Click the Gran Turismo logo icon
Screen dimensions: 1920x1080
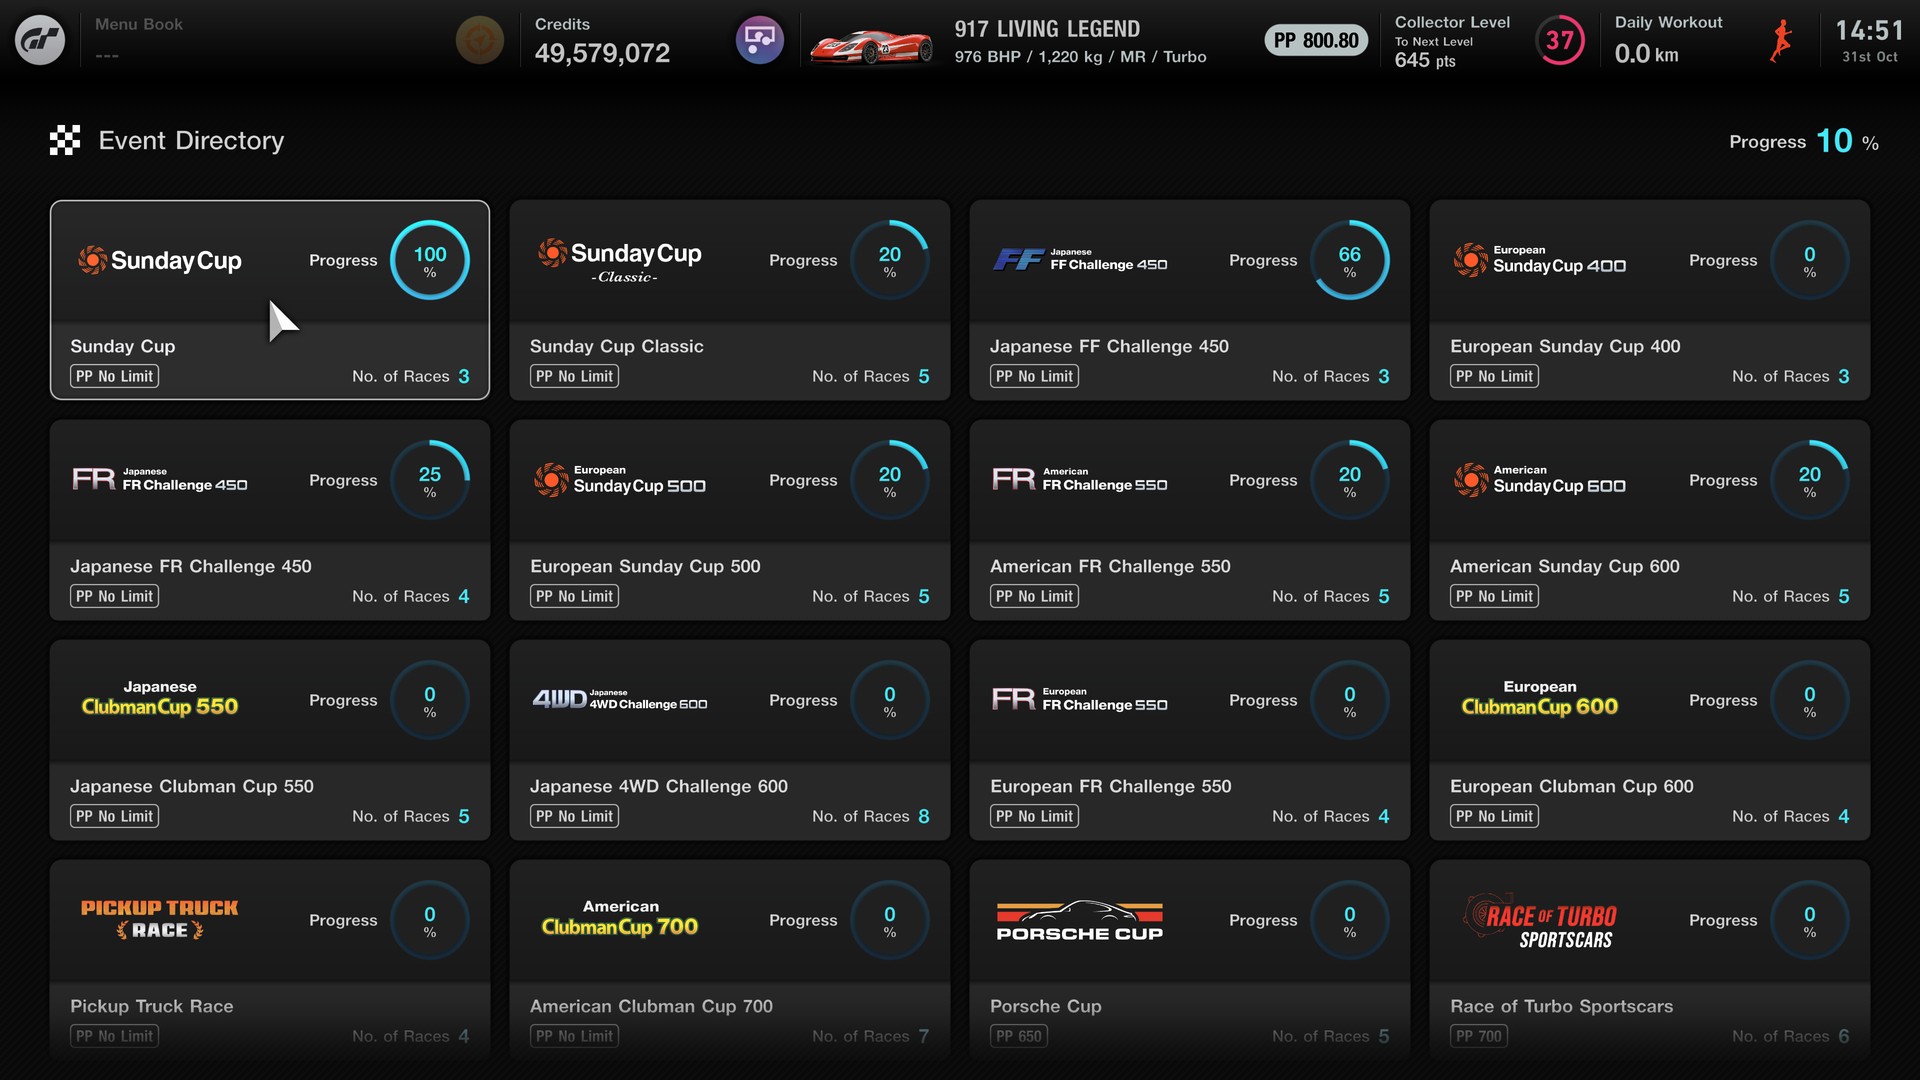tap(40, 40)
